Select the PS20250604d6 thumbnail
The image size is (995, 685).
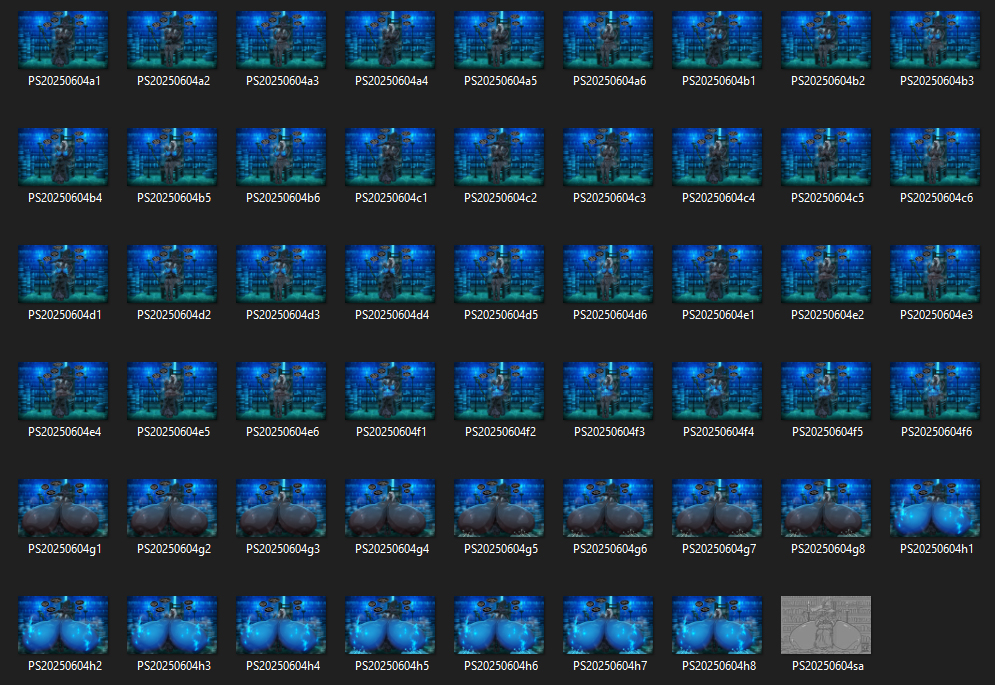pos(609,274)
